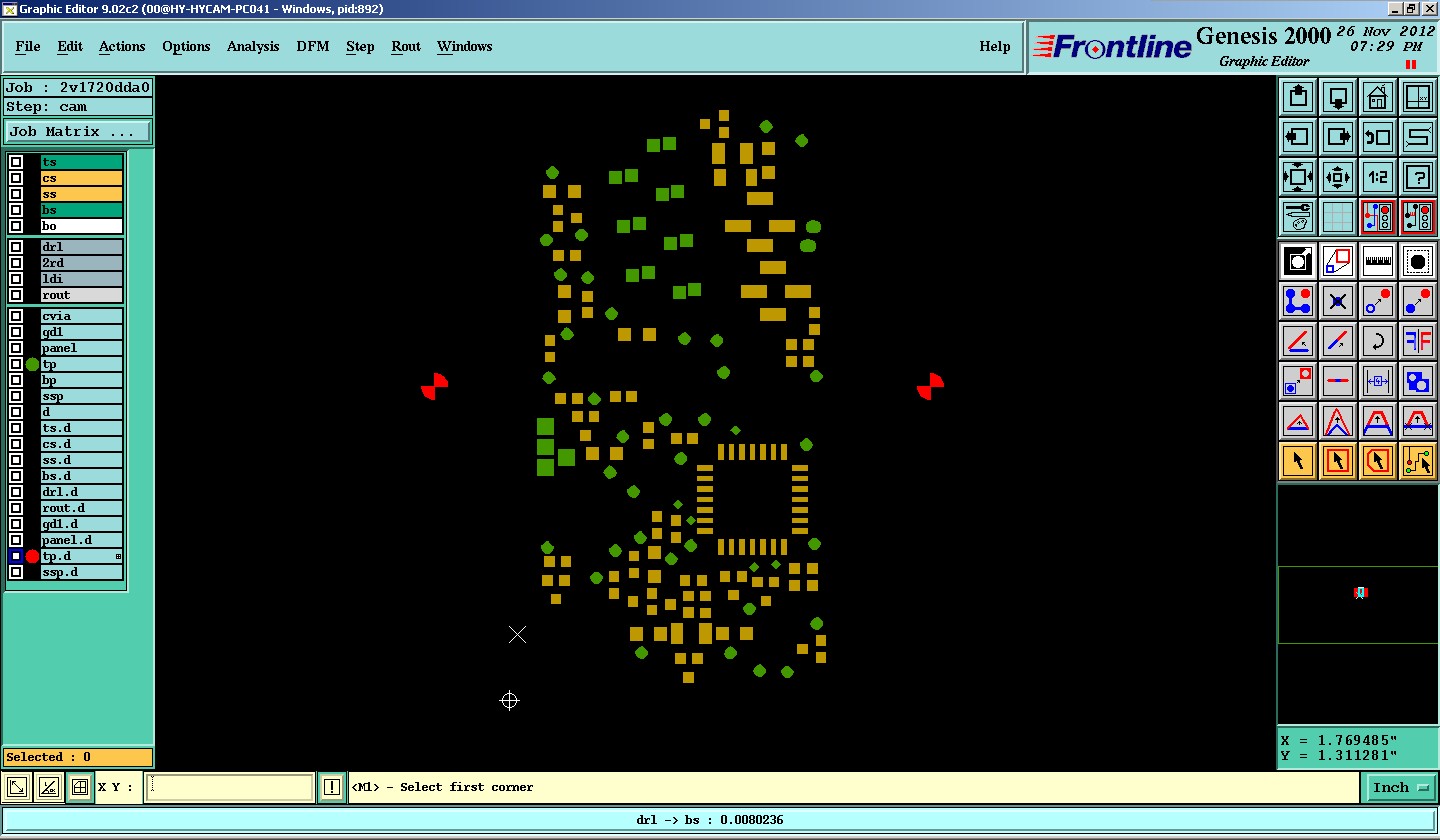Click the pan up view icon

point(1298,97)
